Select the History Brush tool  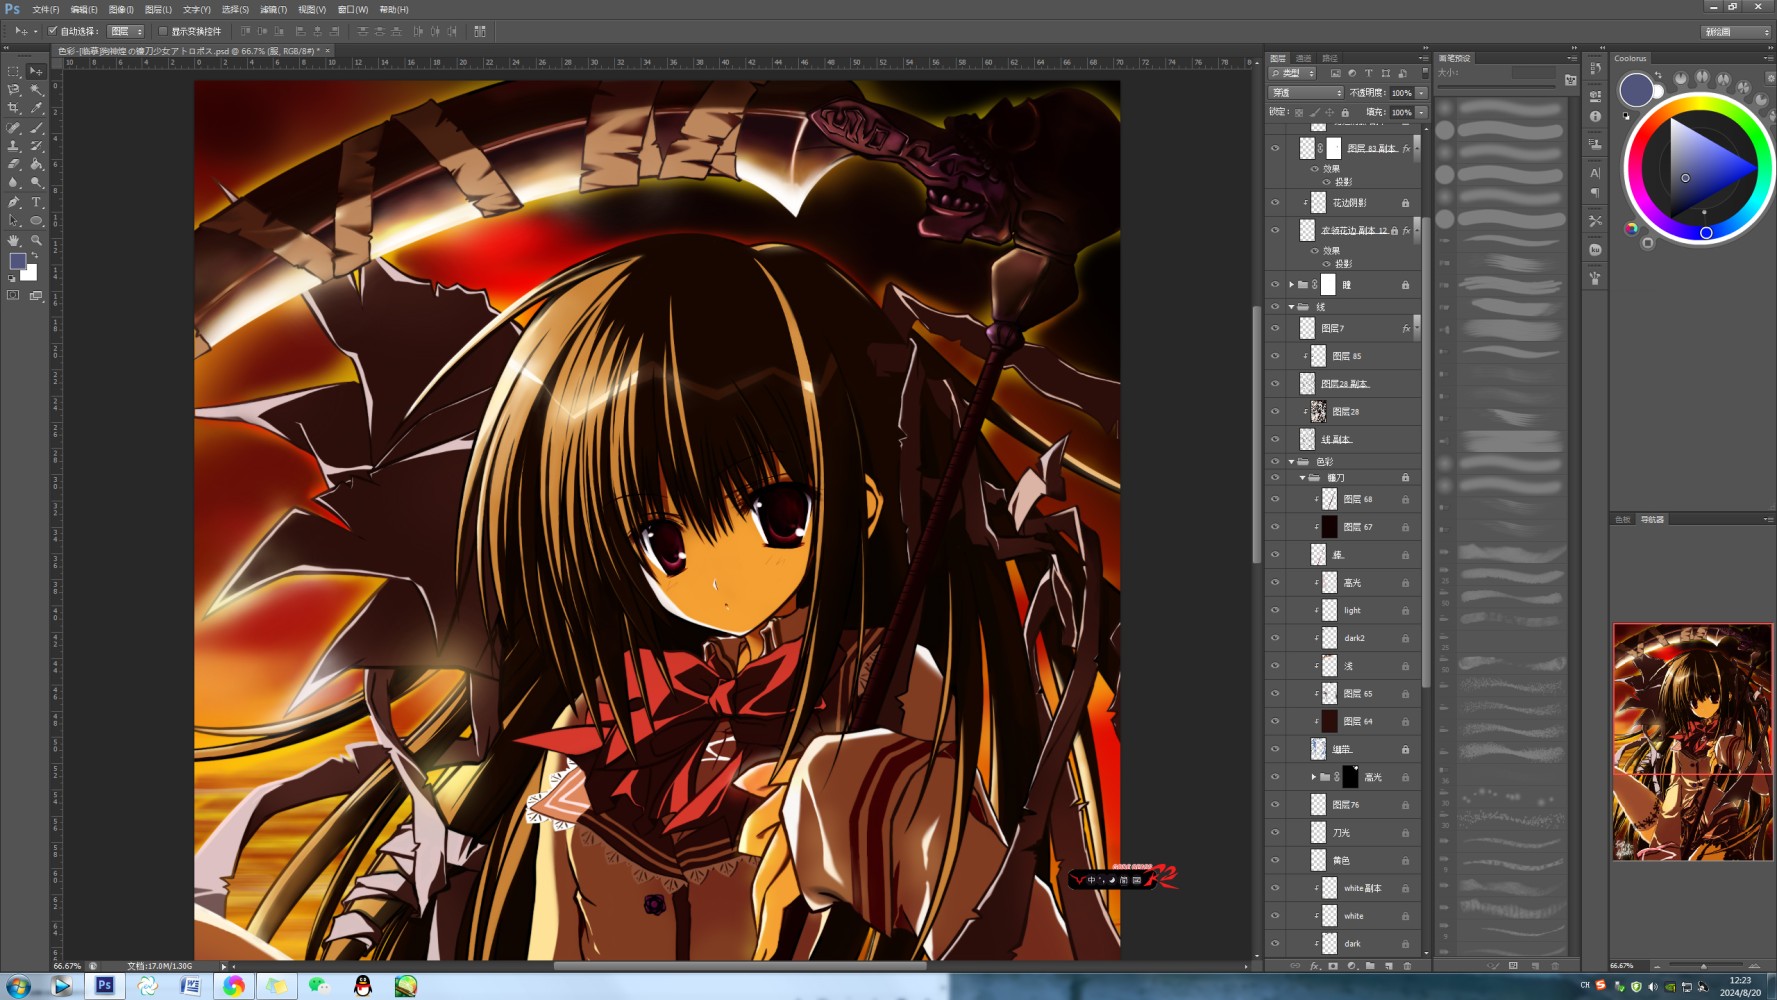[36, 146]
